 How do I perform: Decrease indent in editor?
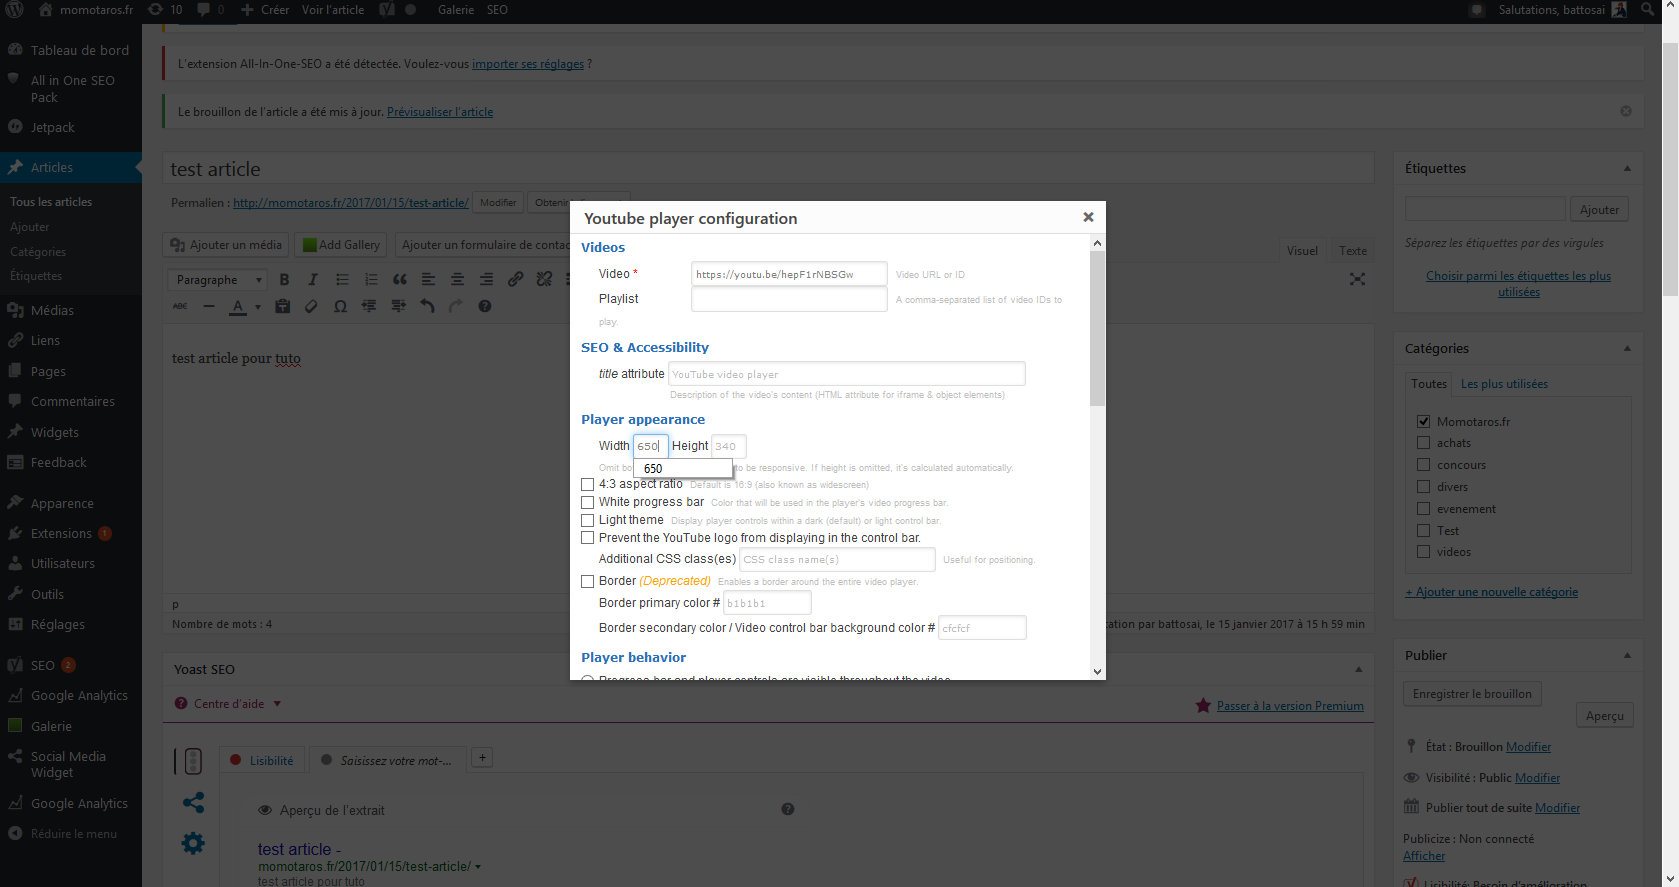click(369, 306)
